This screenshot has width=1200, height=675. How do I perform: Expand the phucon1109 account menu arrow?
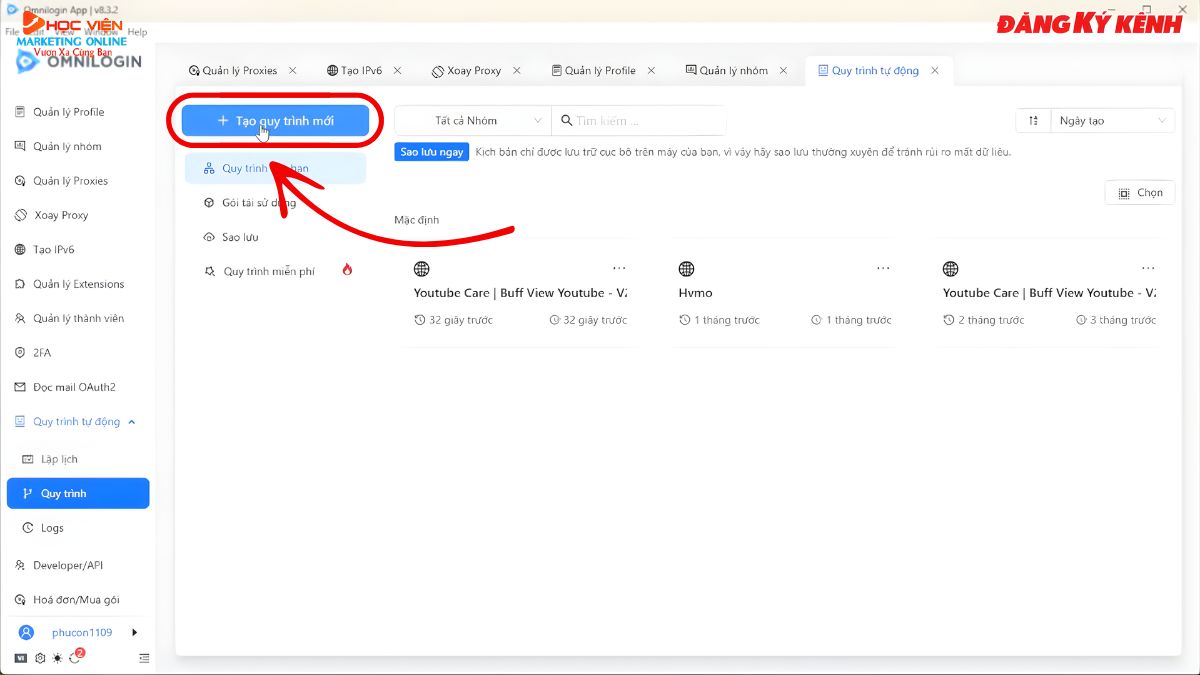coord(134,633)
